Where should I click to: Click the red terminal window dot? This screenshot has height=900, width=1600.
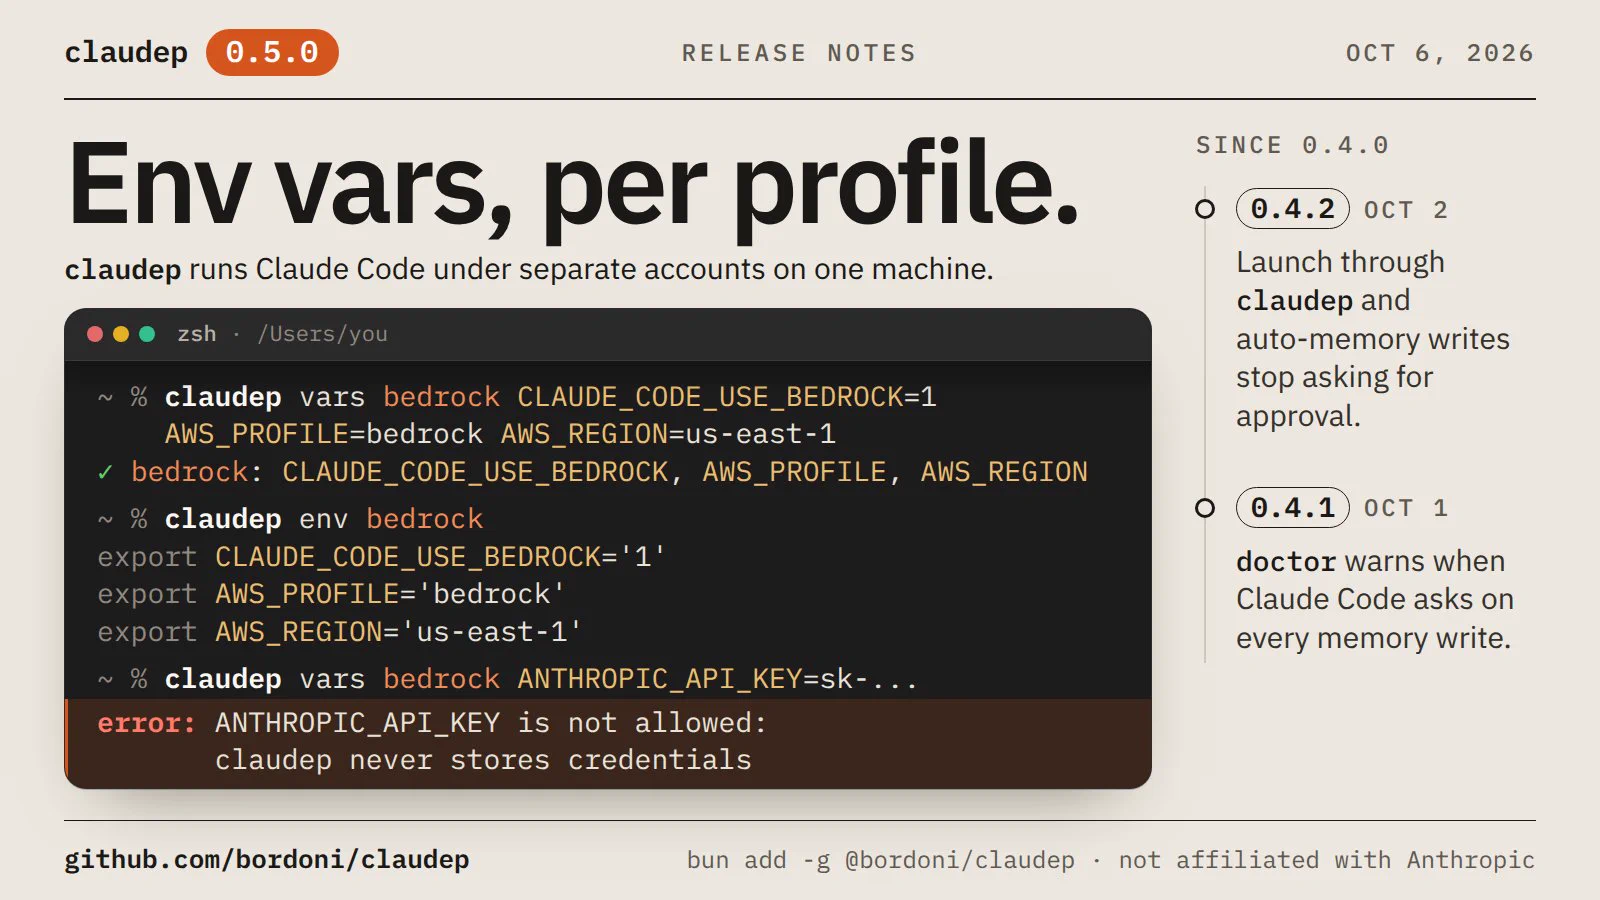tap(95, 334)
